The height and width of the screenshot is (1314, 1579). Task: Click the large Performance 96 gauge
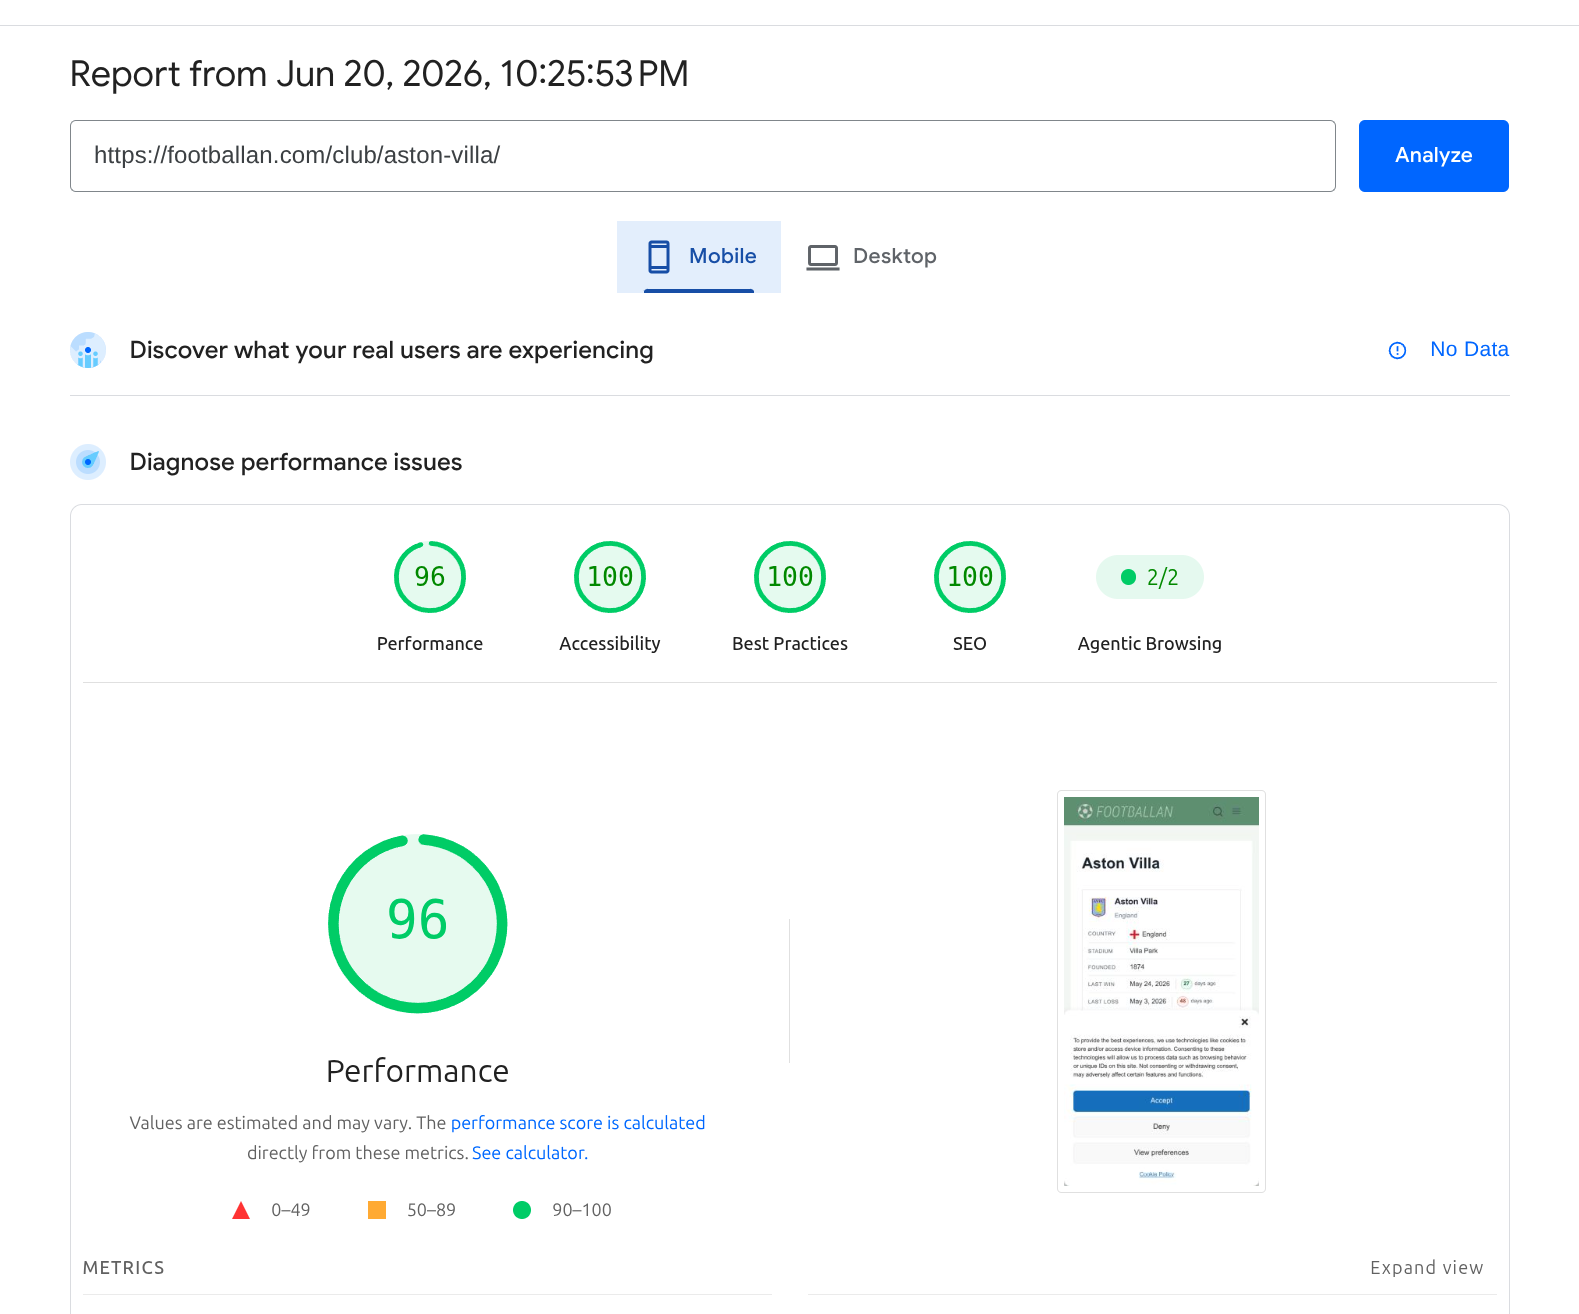click(x=418, y=924)
